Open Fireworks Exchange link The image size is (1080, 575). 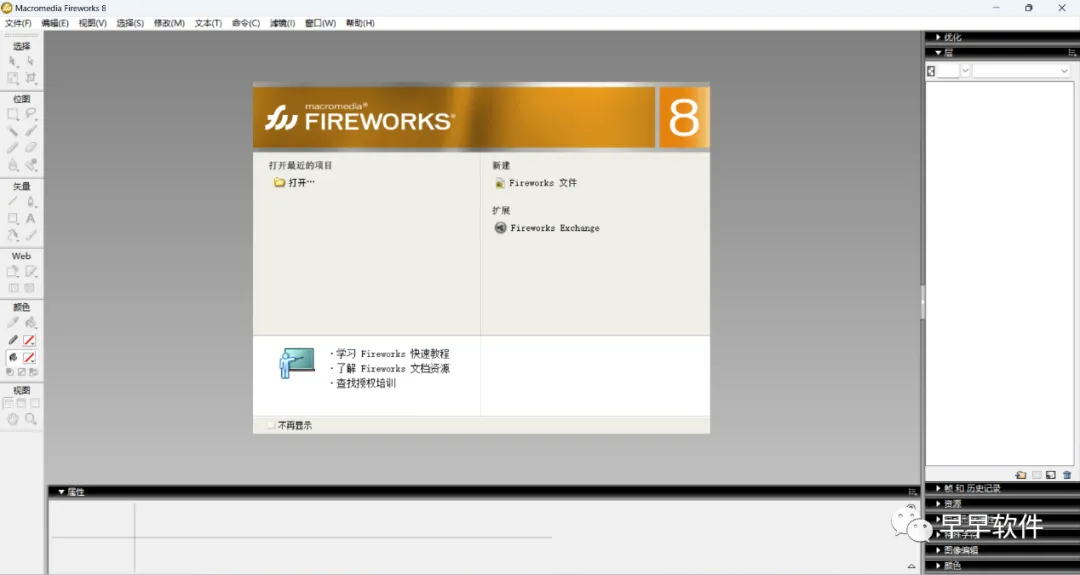[x=547, y=228]
